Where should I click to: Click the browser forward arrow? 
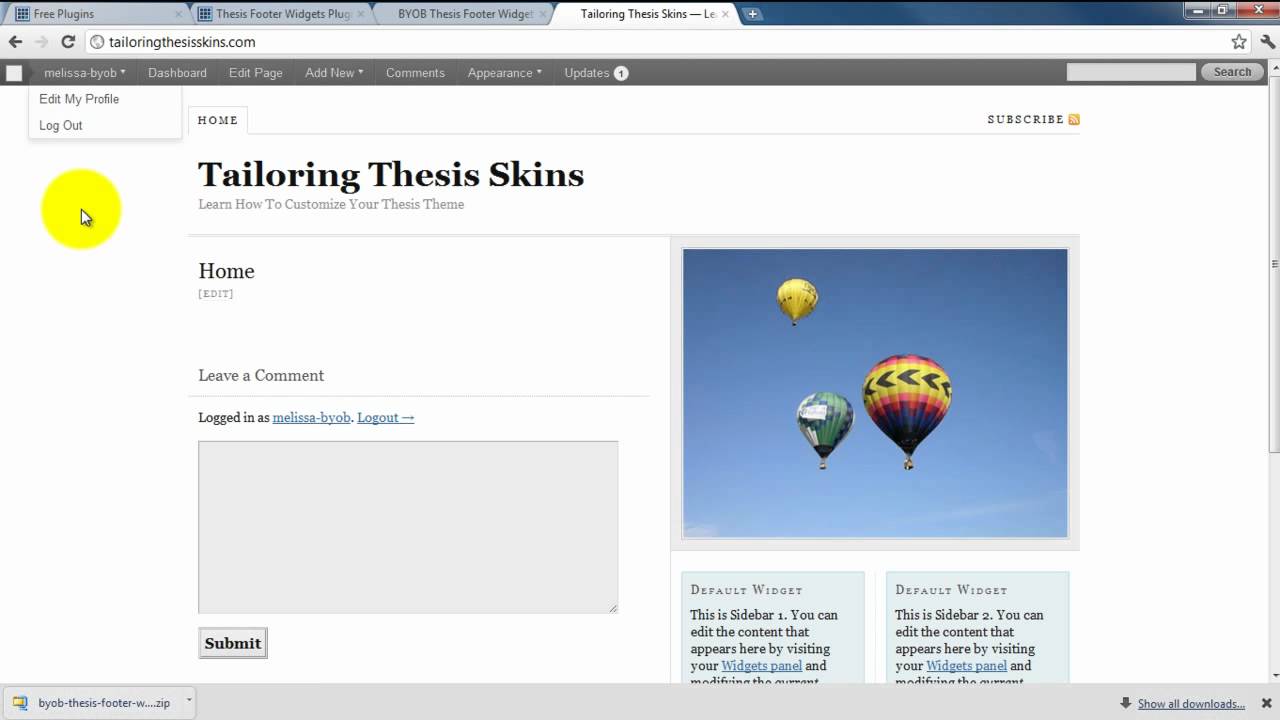pyautogui.click(x=41, y=42)
